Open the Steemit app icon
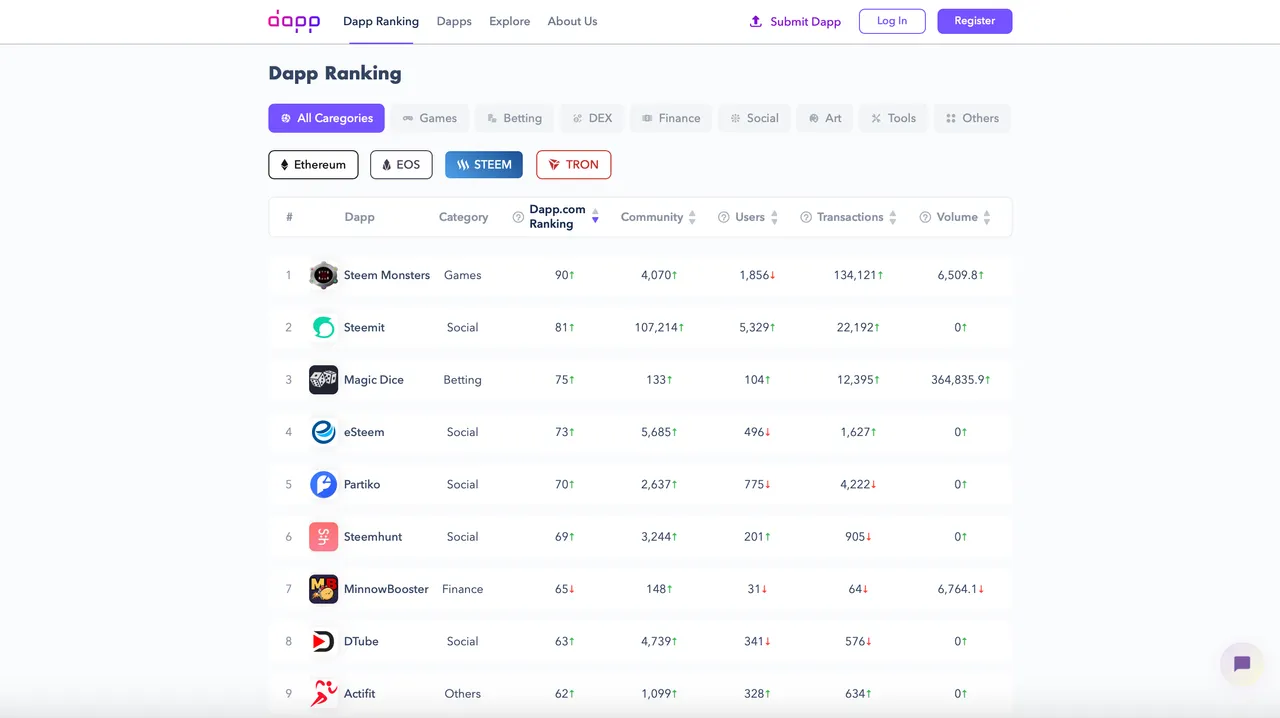The height and width of the screenshot is (718, 1280). 323,327
